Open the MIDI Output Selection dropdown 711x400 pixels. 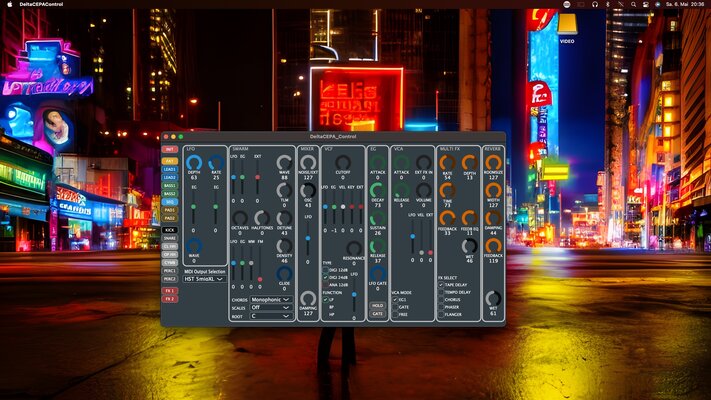[204, 279]
